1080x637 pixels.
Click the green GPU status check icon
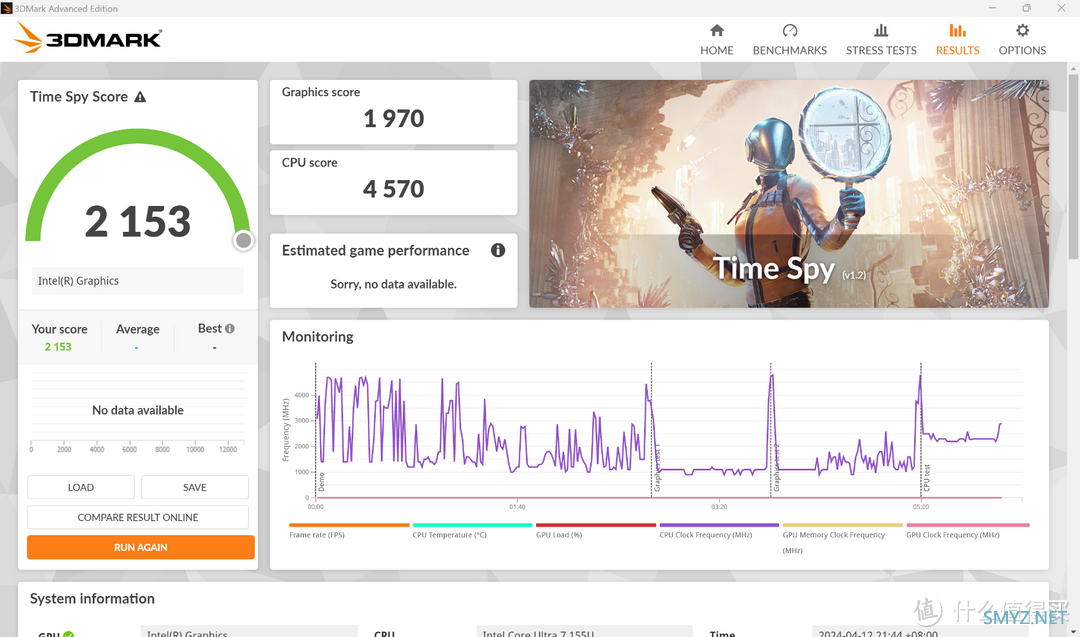click(68, 634)
